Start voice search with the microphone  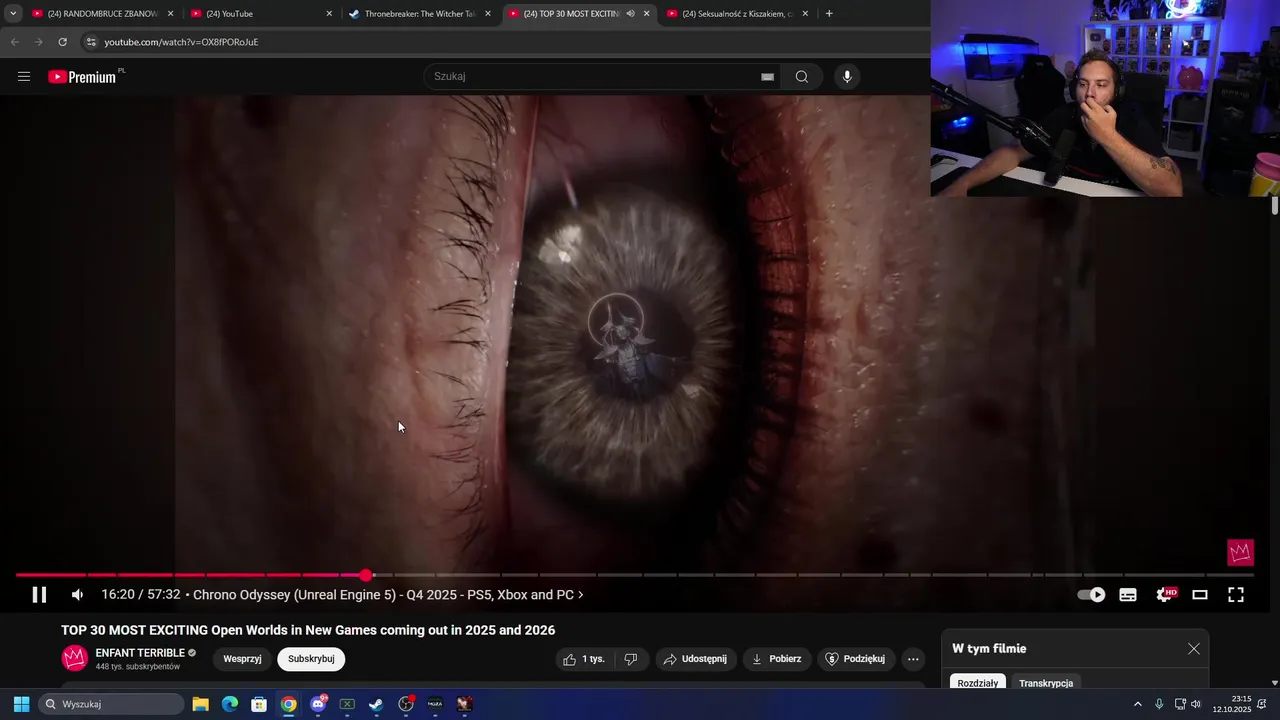coord(847,77)
